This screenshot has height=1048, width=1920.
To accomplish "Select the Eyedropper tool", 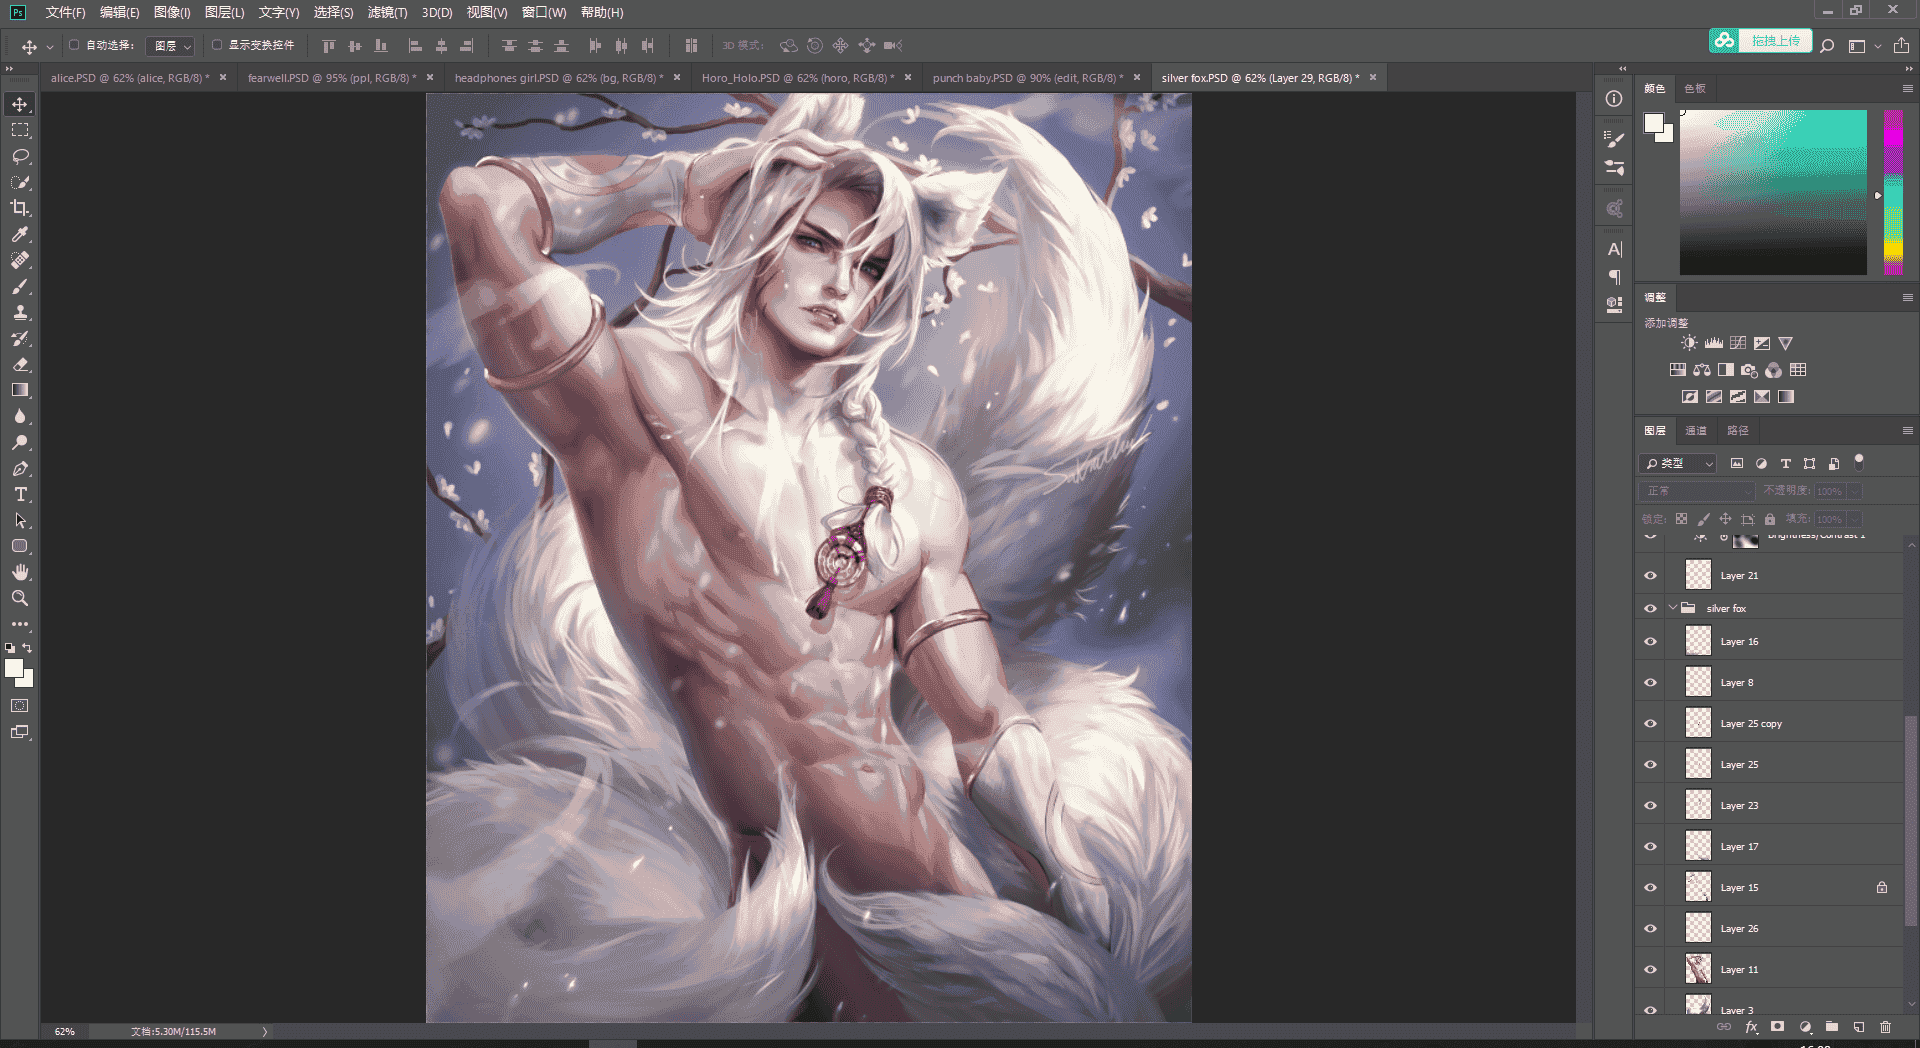I will (20, 234).
